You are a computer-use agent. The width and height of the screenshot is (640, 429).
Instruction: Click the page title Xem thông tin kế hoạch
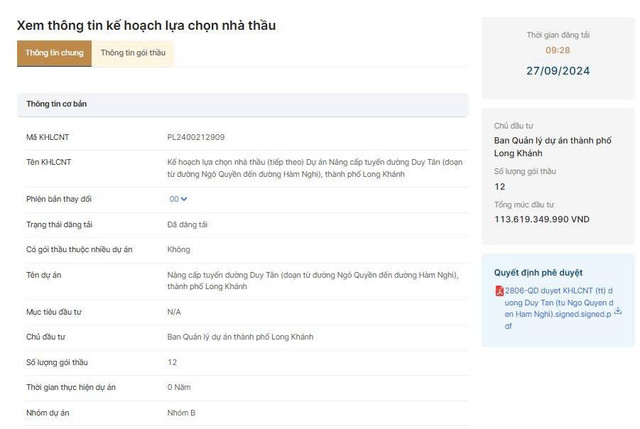click(x=146, y=26)
